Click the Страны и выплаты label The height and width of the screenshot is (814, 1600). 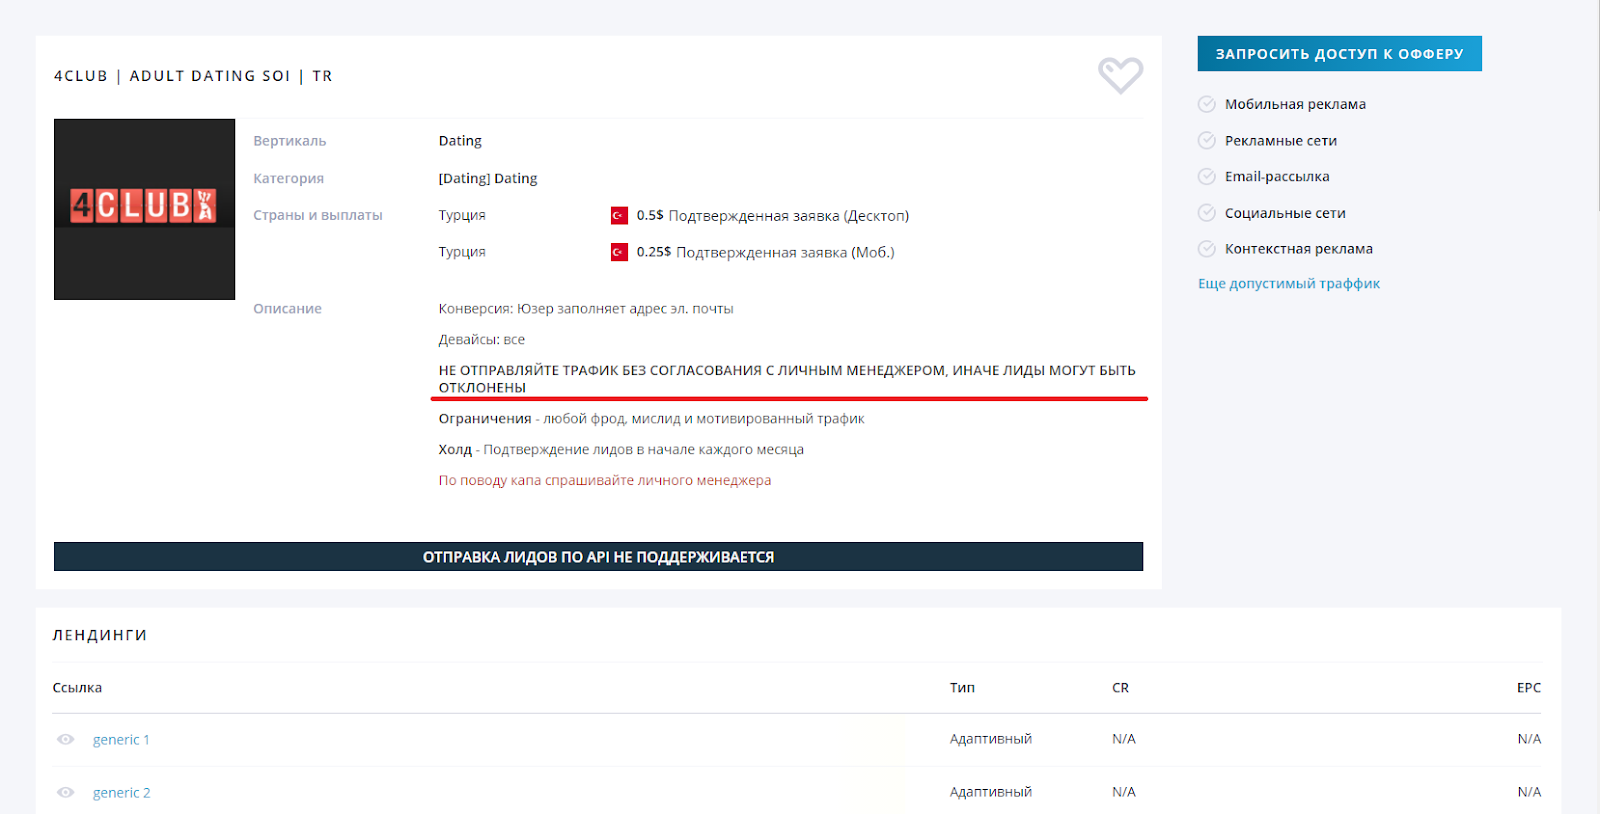[318, 216]
